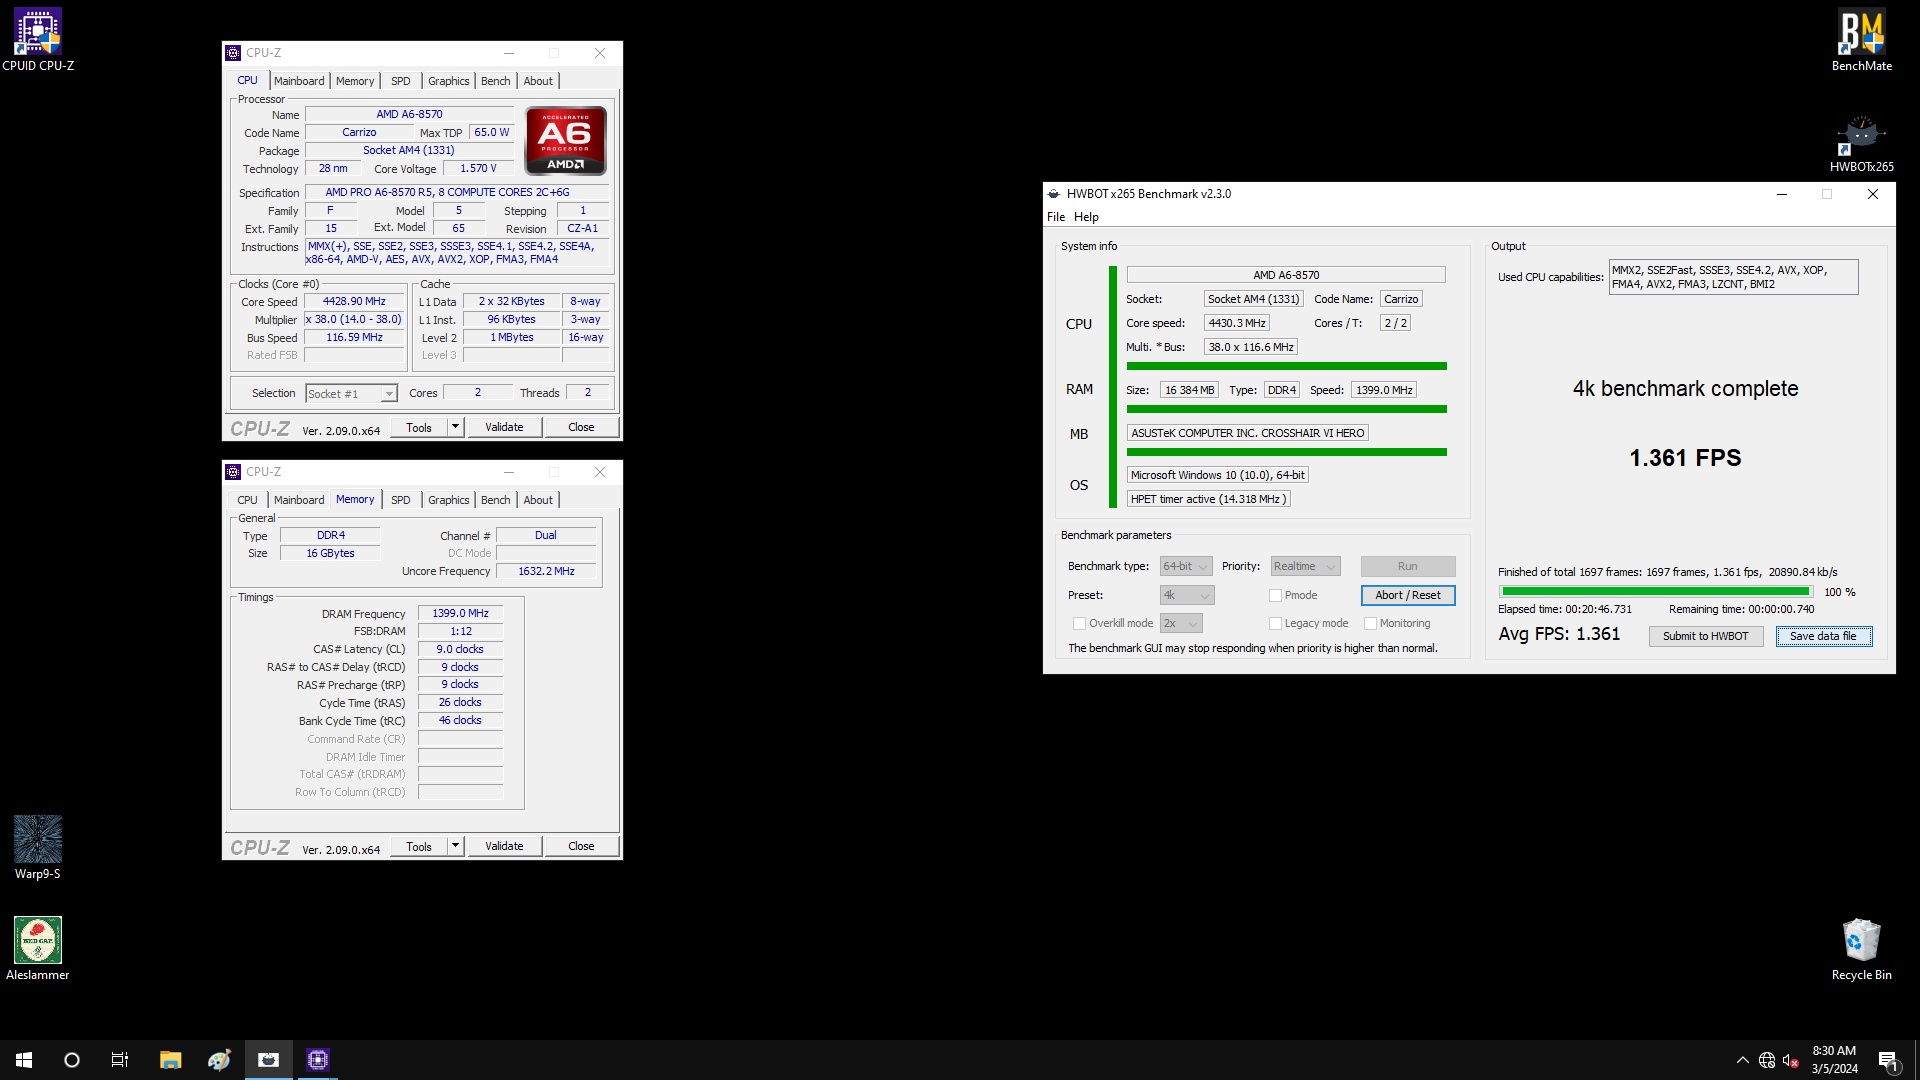Click the Cortana search circle on taskbar

tap(72, 1060)
